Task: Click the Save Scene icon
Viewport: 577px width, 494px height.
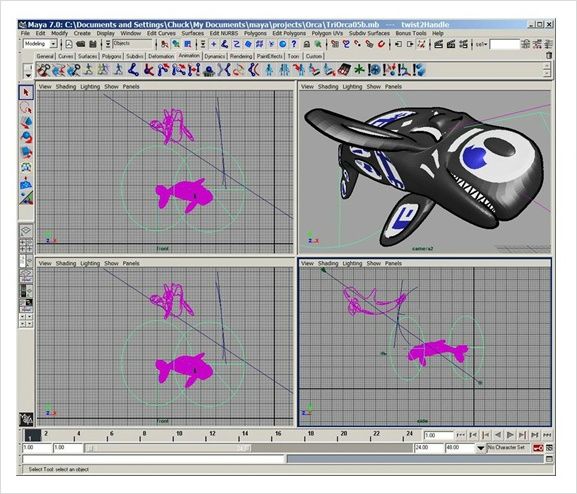Action: pos(93,44)
